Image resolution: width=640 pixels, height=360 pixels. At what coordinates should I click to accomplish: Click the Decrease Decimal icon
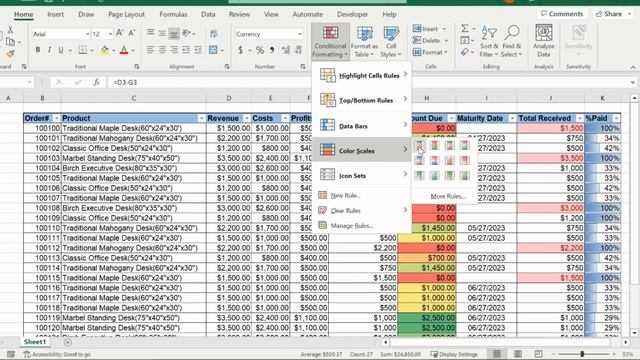(298, 50)
